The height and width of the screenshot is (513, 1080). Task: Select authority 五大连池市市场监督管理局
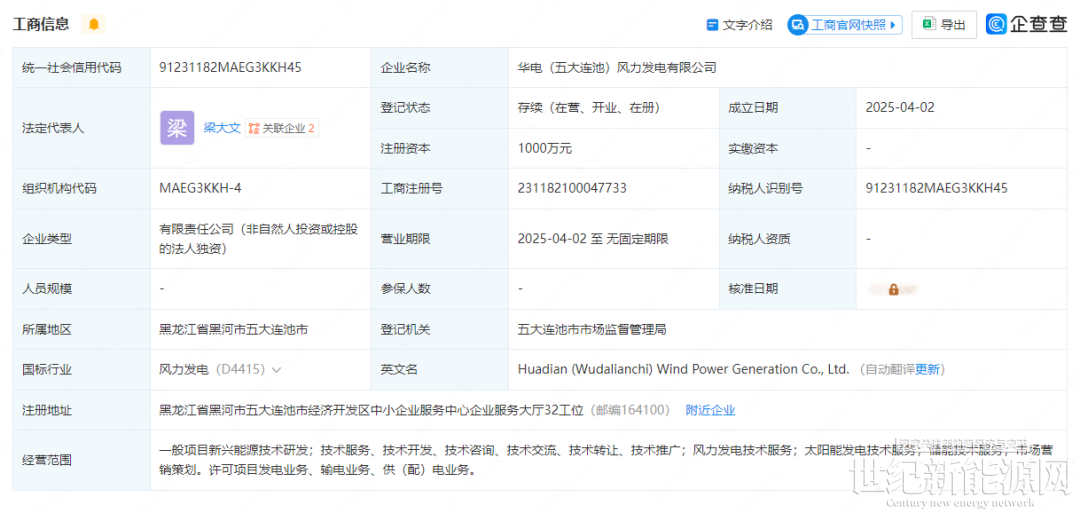click(x=592, y=330)
